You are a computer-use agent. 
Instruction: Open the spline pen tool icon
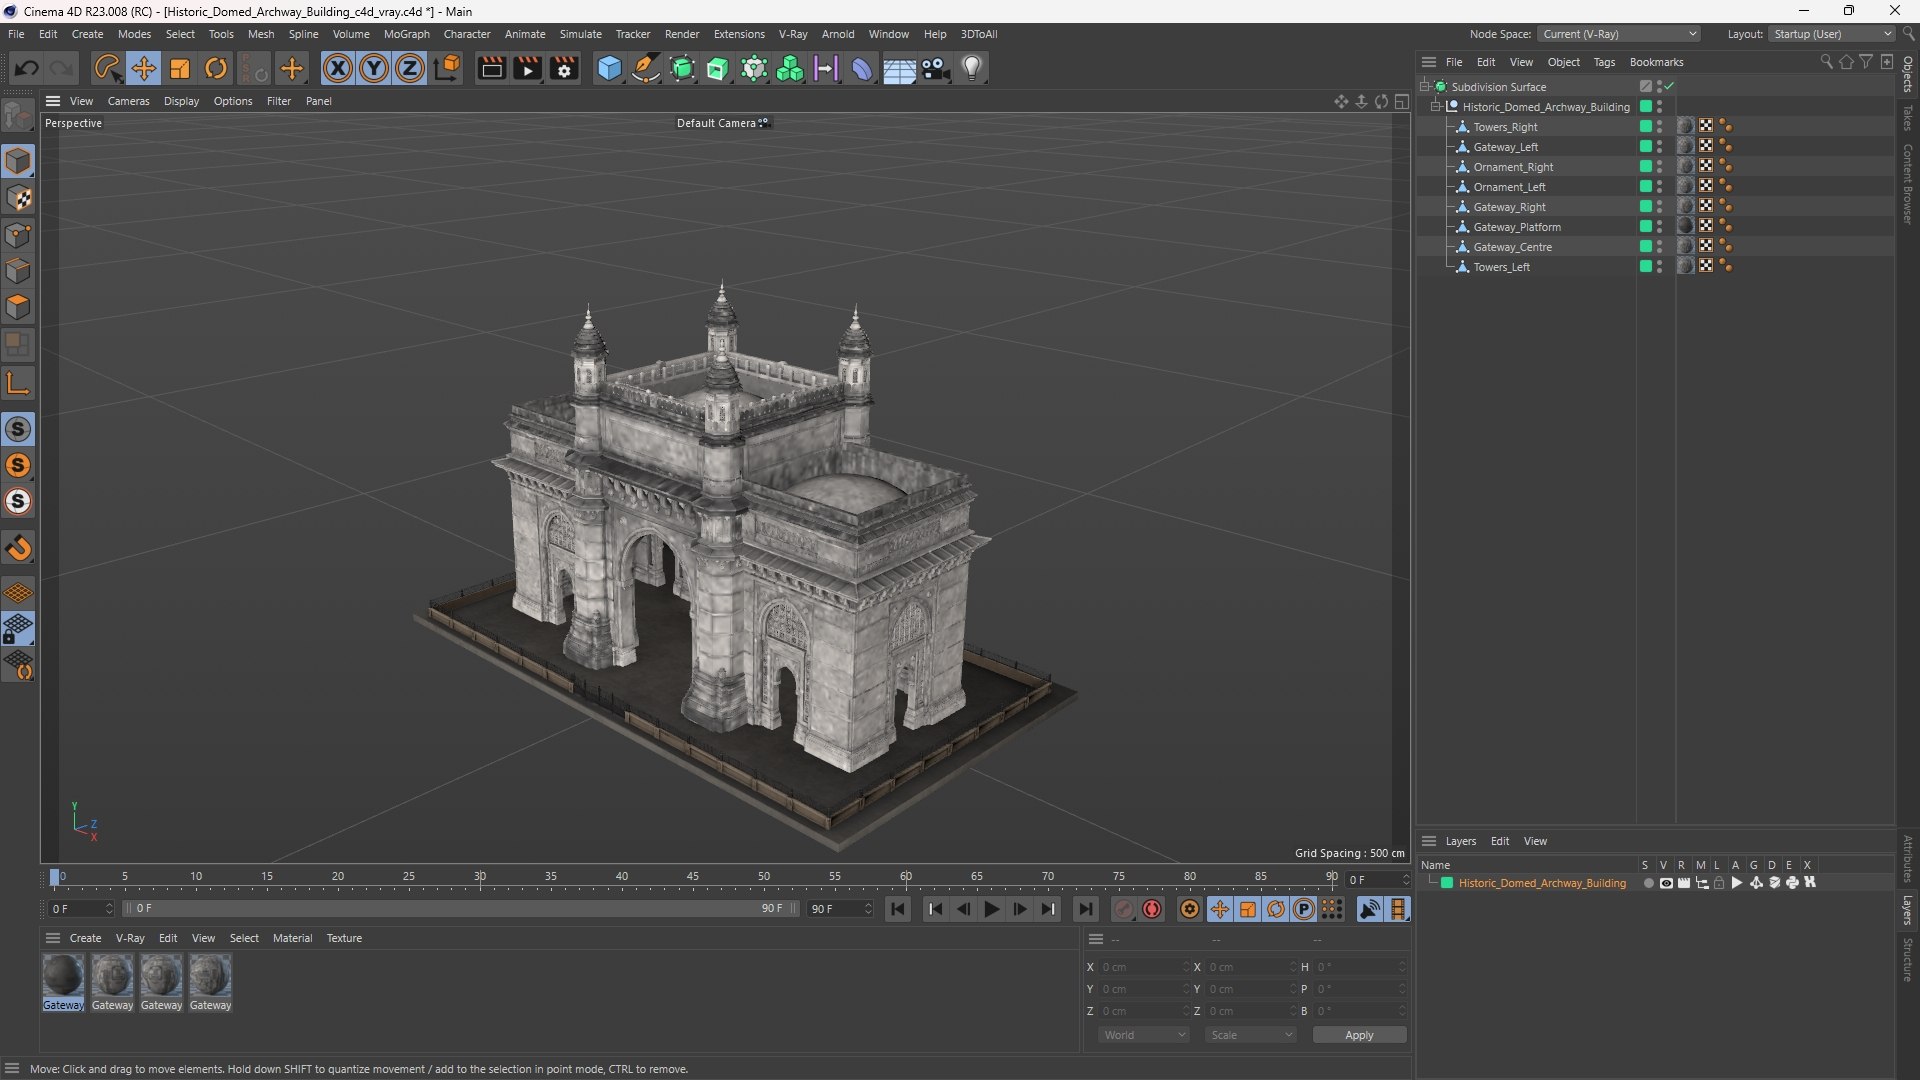(x=646, y=68)
